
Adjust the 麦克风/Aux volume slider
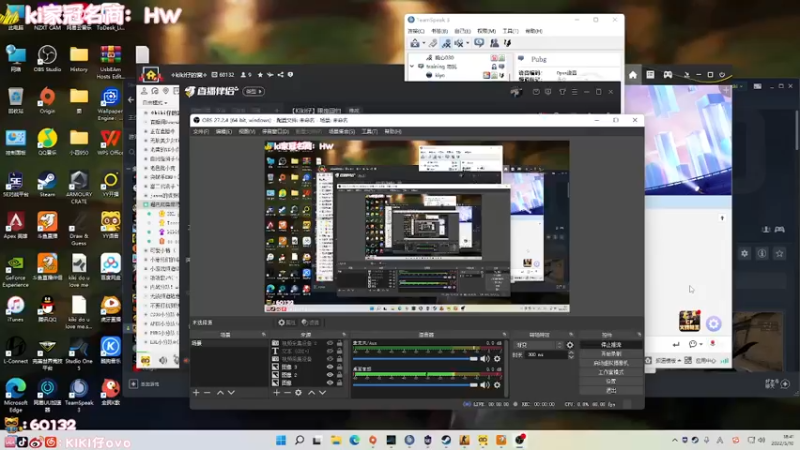pos(415,359)
